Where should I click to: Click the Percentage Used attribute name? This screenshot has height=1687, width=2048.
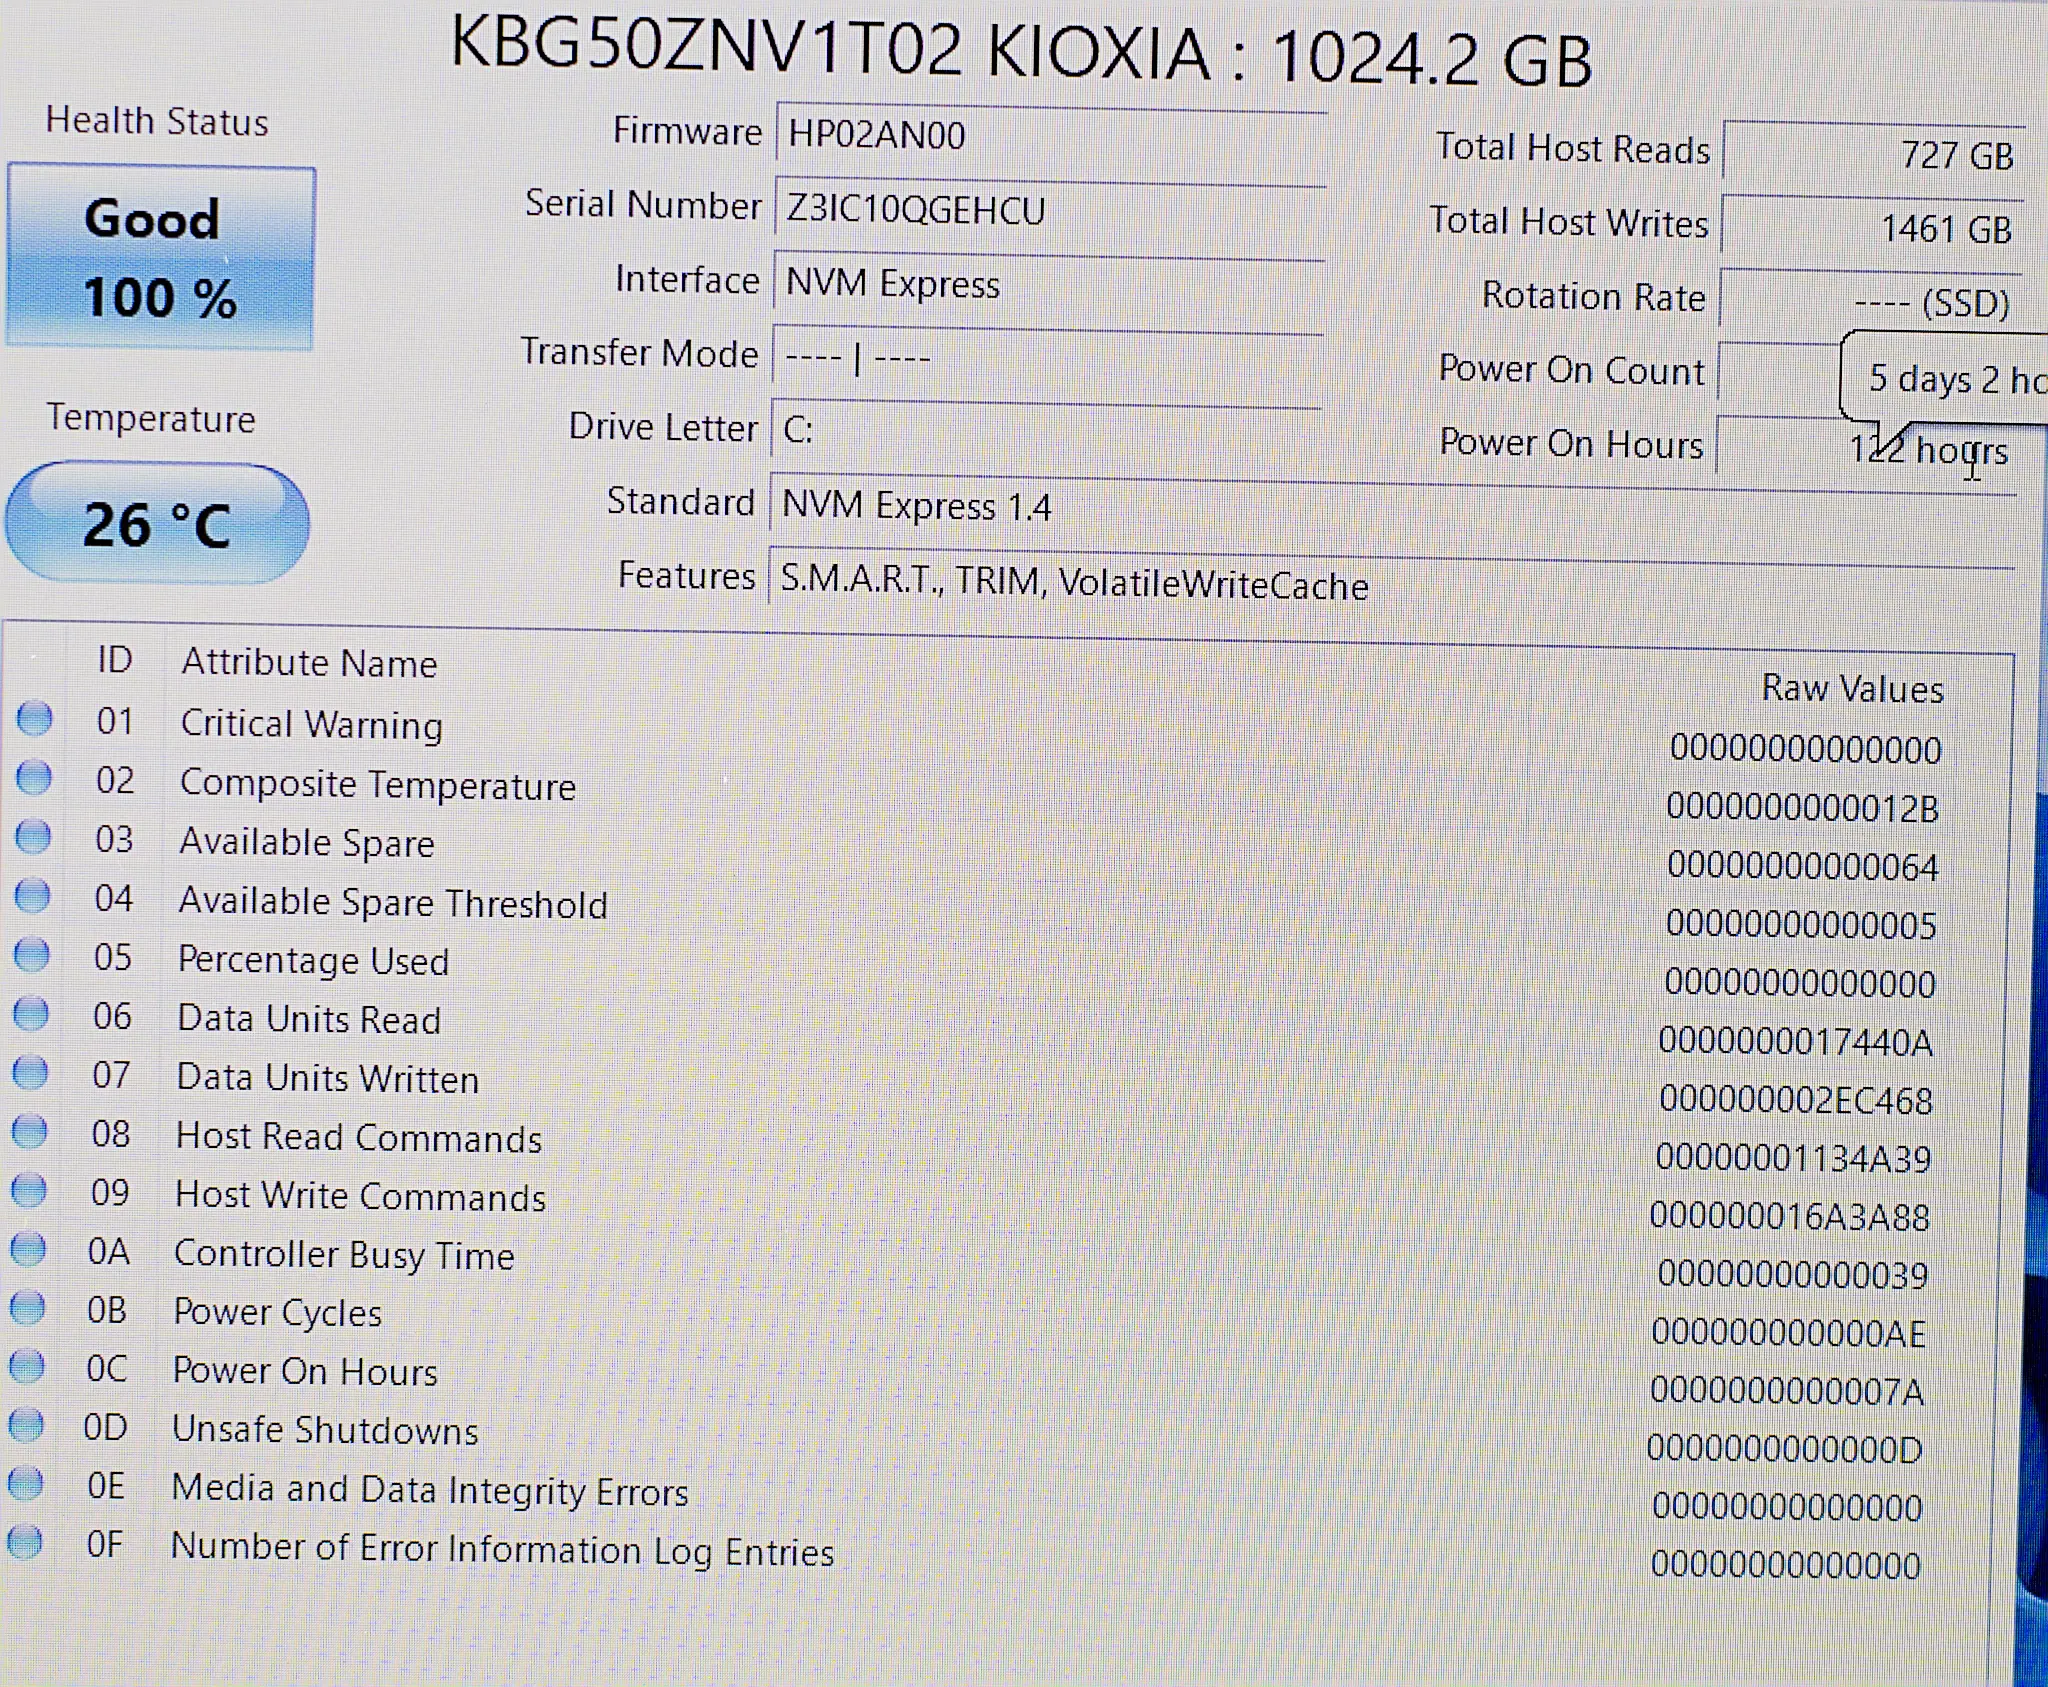[x=314, y=961]
